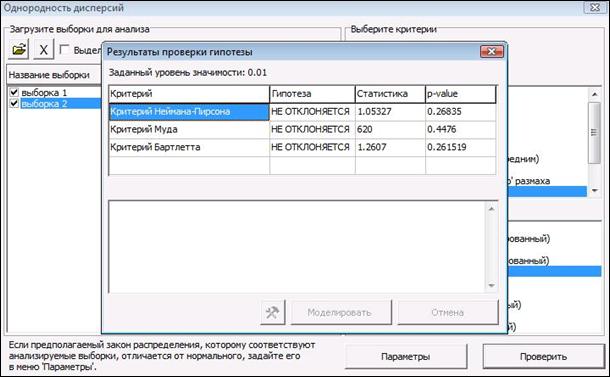Click the 'p-value' column header
Image resolution: width=610 pixels, height=377 pixels.
tap(461, 94)
